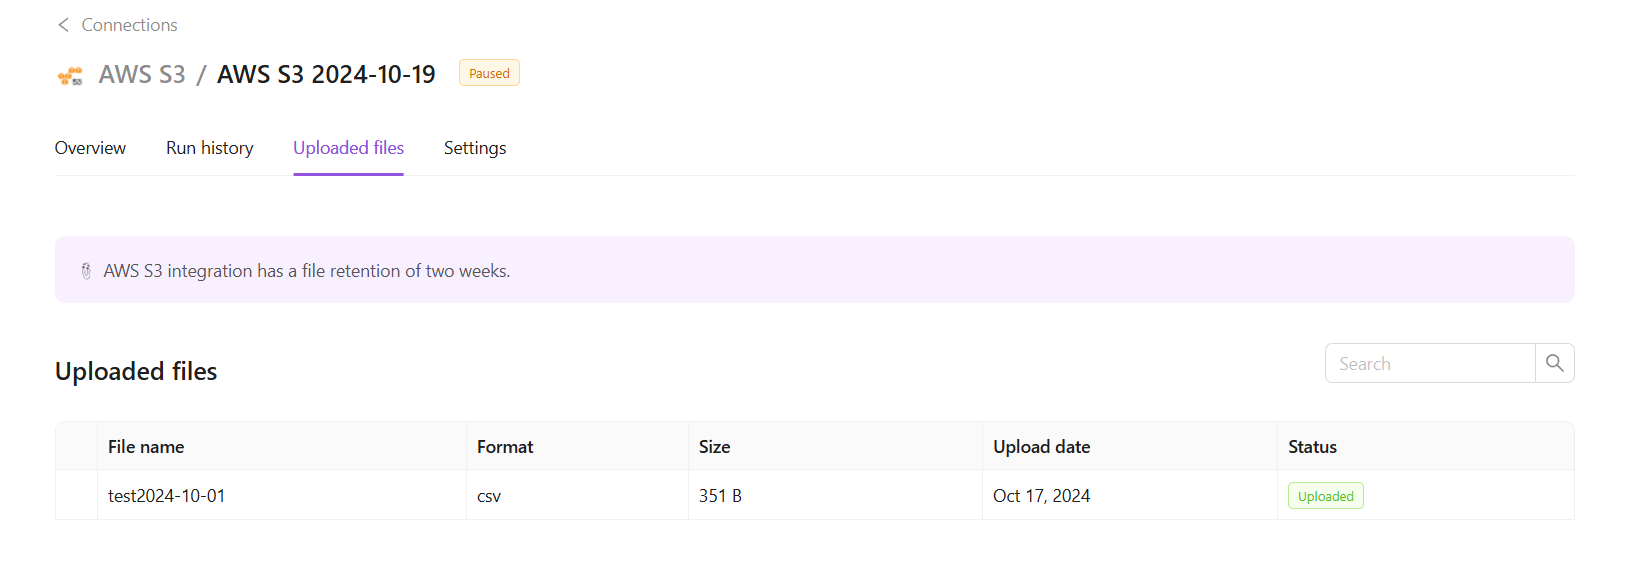This screenshot has width=1633, height=577.
Task: Select the Uploaded files tab
Action: pyautogui.click(x=348, y=148)
